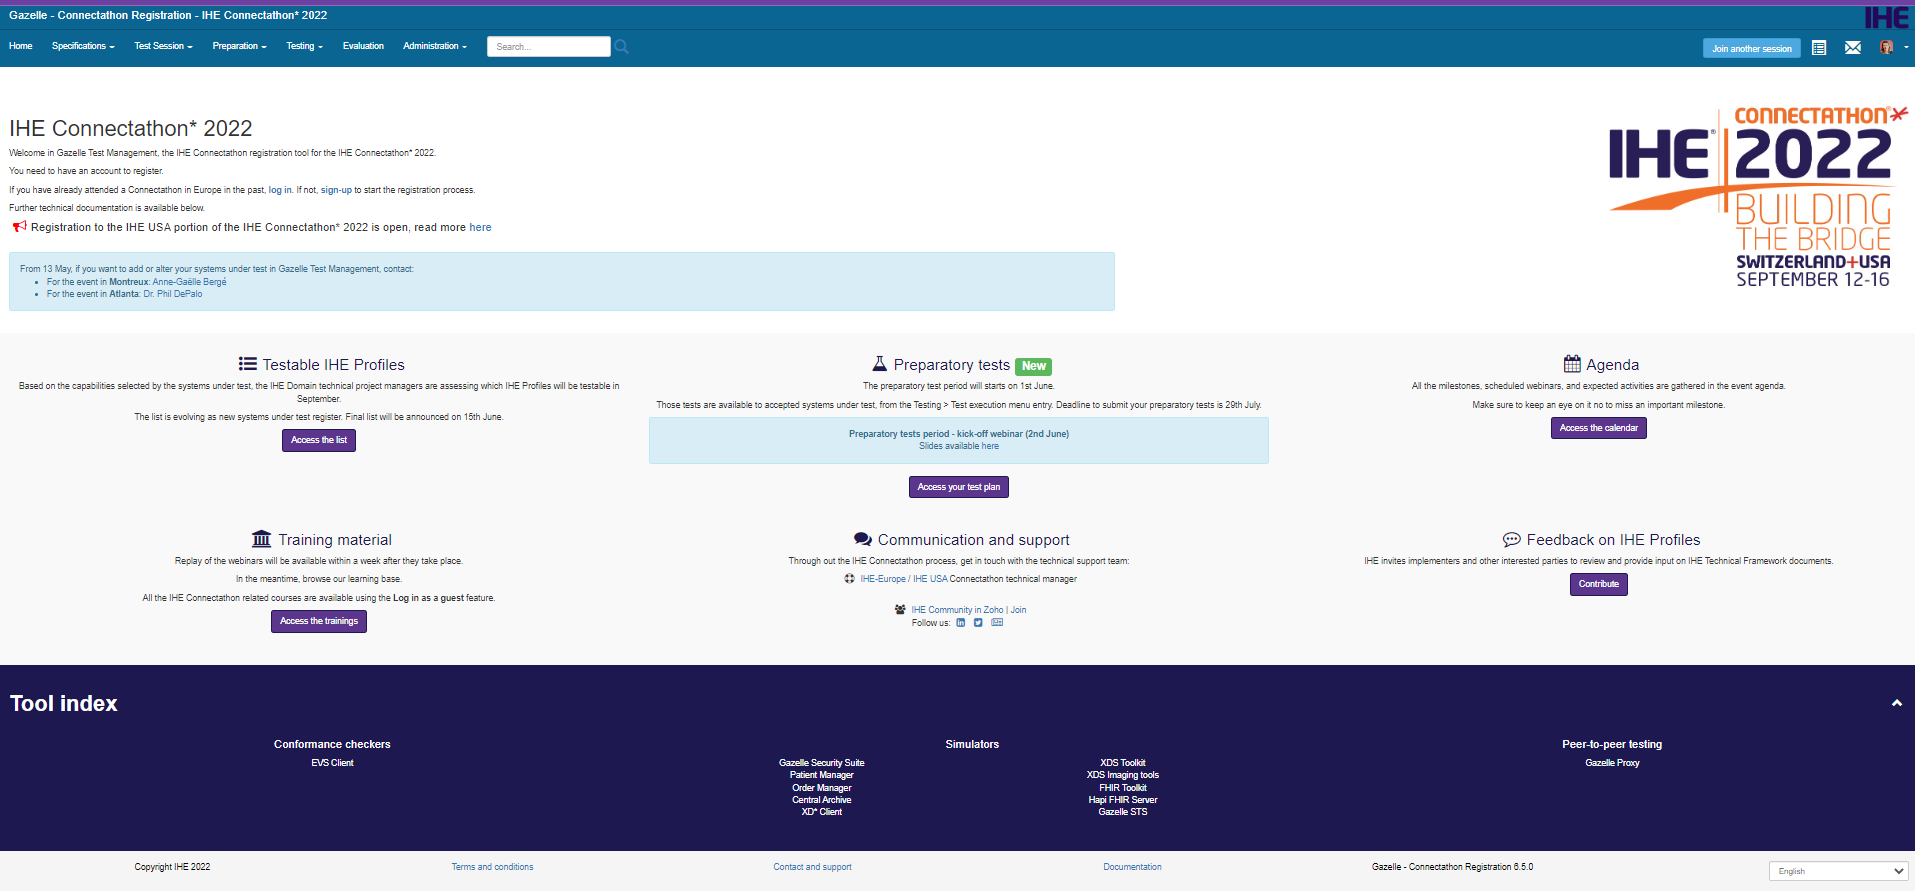Expand the Specifications menu
The width and height of the screenshot is (1915, 896).
coord(83,46)
